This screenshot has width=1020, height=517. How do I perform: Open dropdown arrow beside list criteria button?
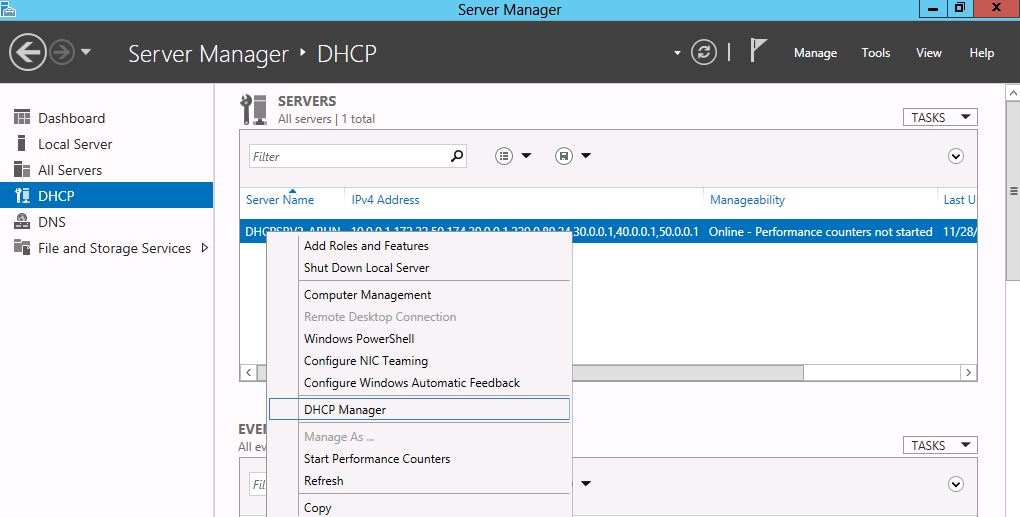[526, 155]
